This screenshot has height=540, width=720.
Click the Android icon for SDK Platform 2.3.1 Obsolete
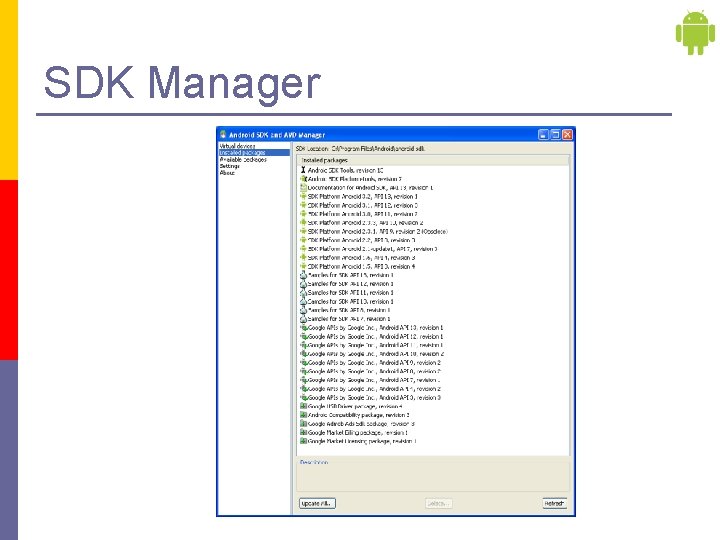pos(303,231)
